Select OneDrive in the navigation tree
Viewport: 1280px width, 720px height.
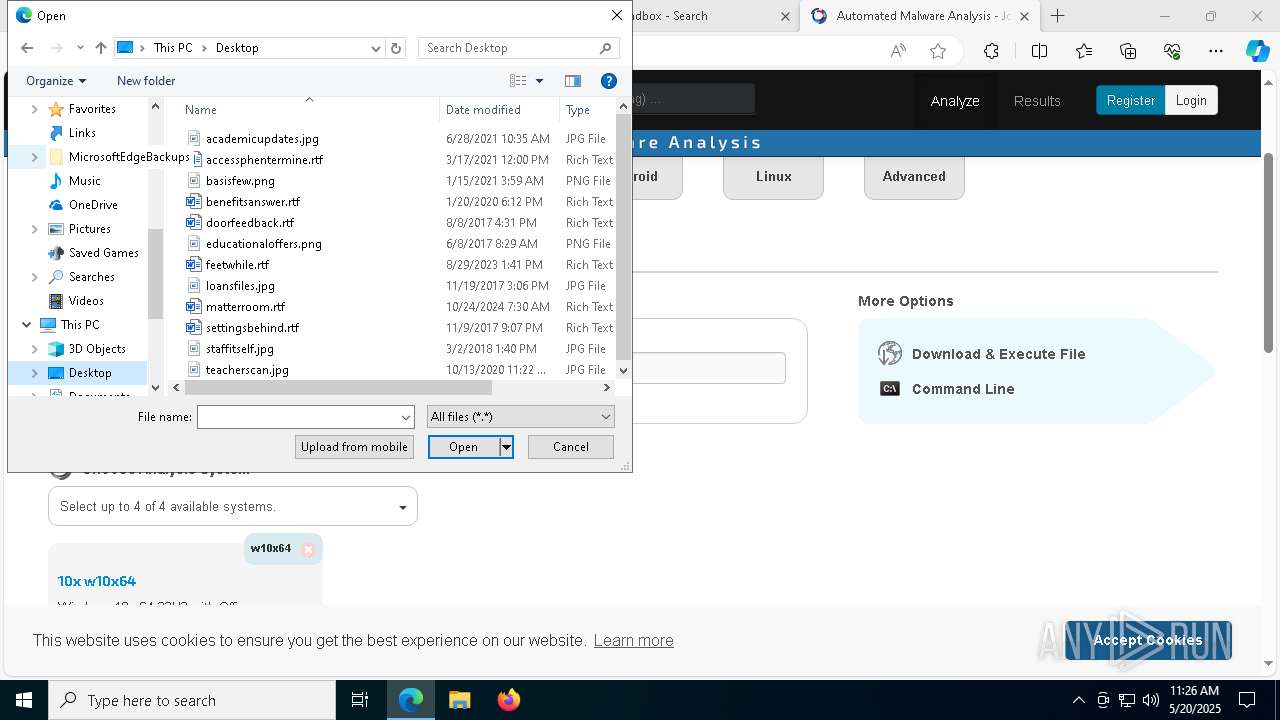pyautogui.click(x=93, y=205)
